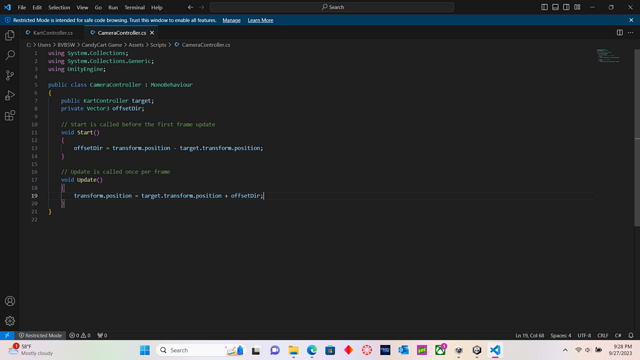
Task: Click the editor vertical scrollbar
Action: pyautogui.click(x=637, y=138)
